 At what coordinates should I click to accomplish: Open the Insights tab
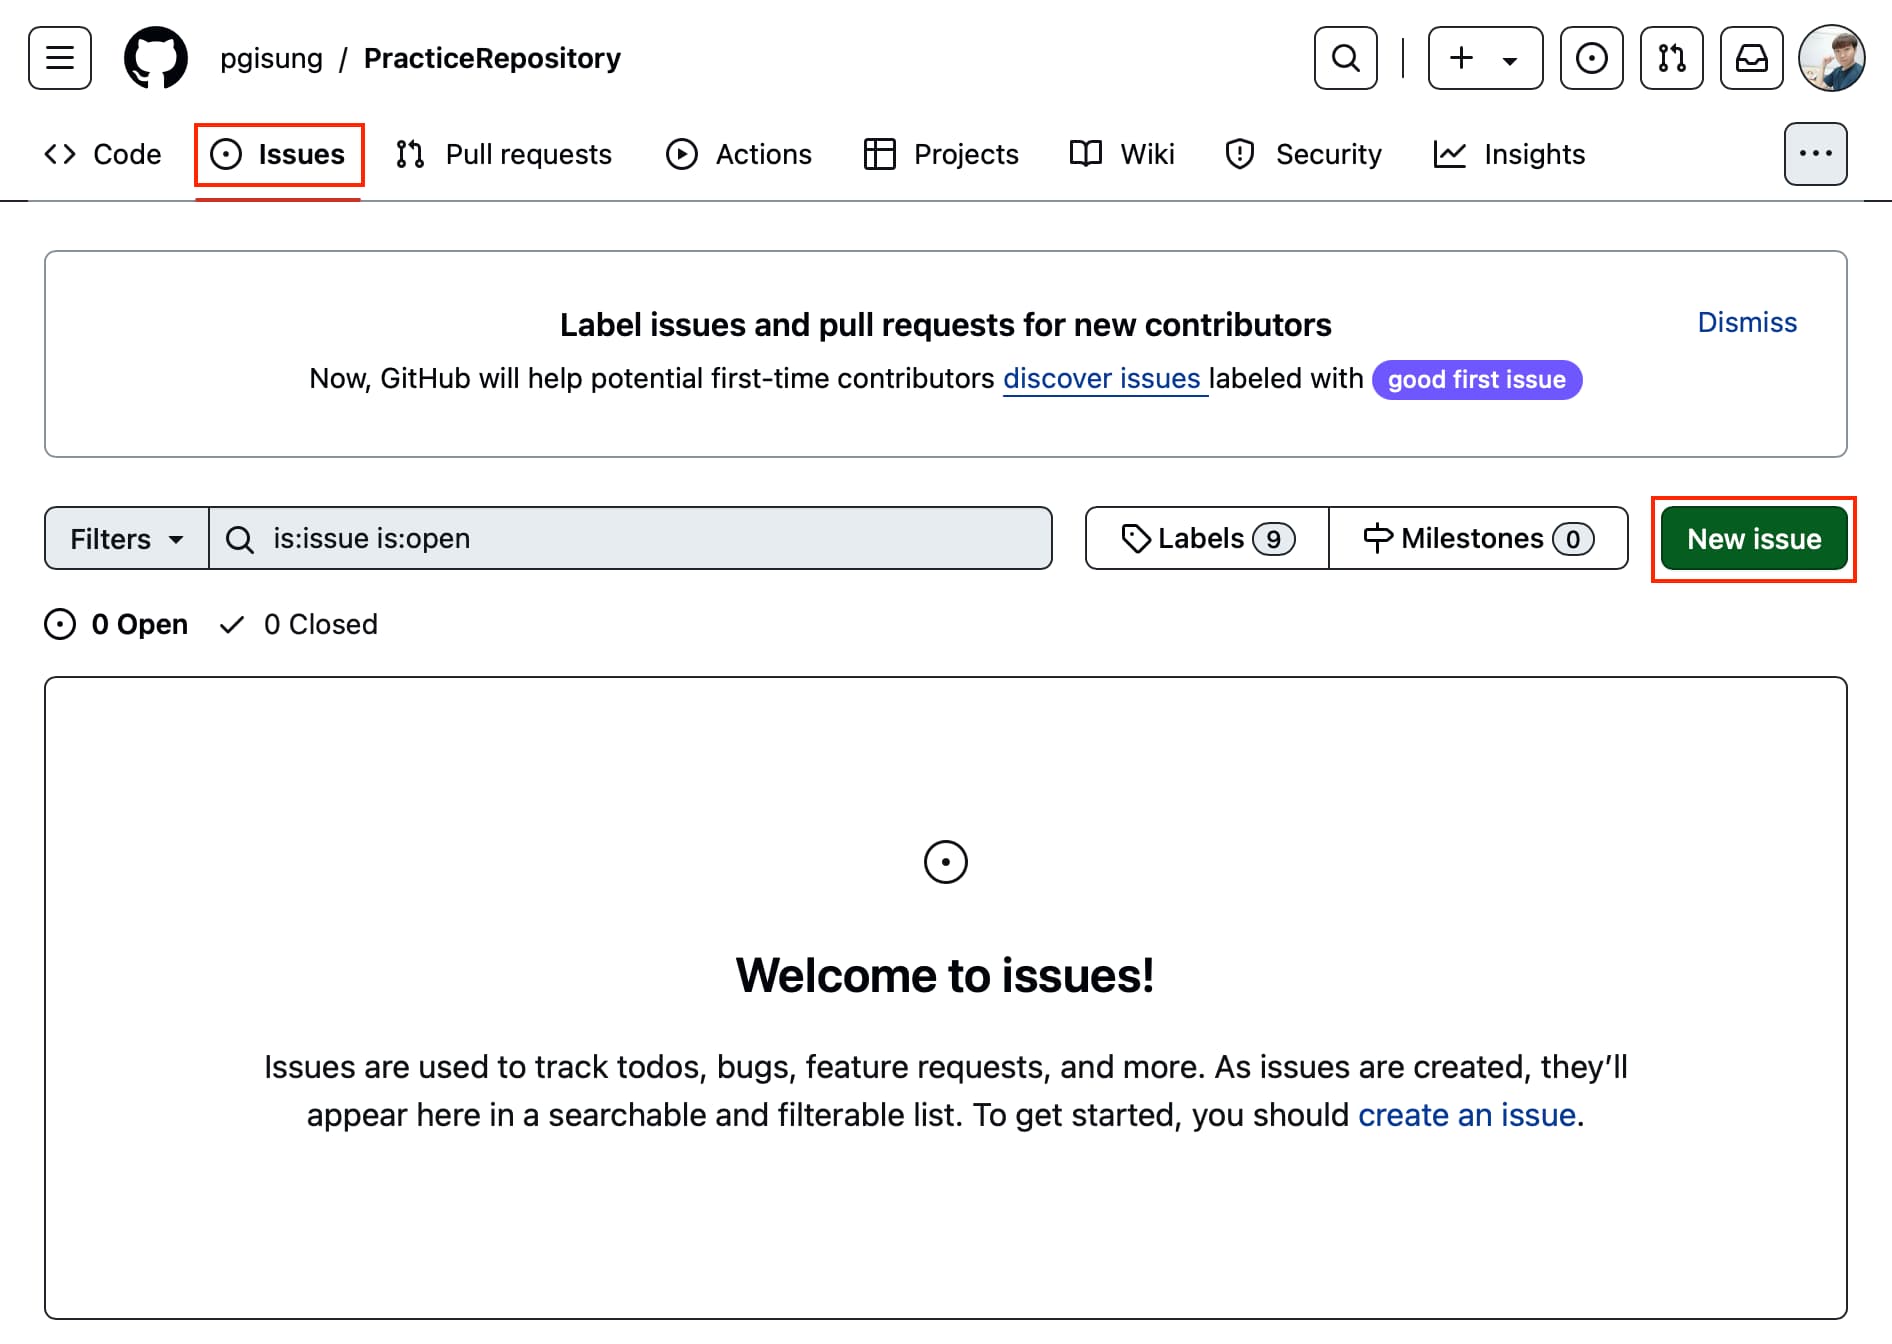pyautogui.click(x=1510, y=154)
